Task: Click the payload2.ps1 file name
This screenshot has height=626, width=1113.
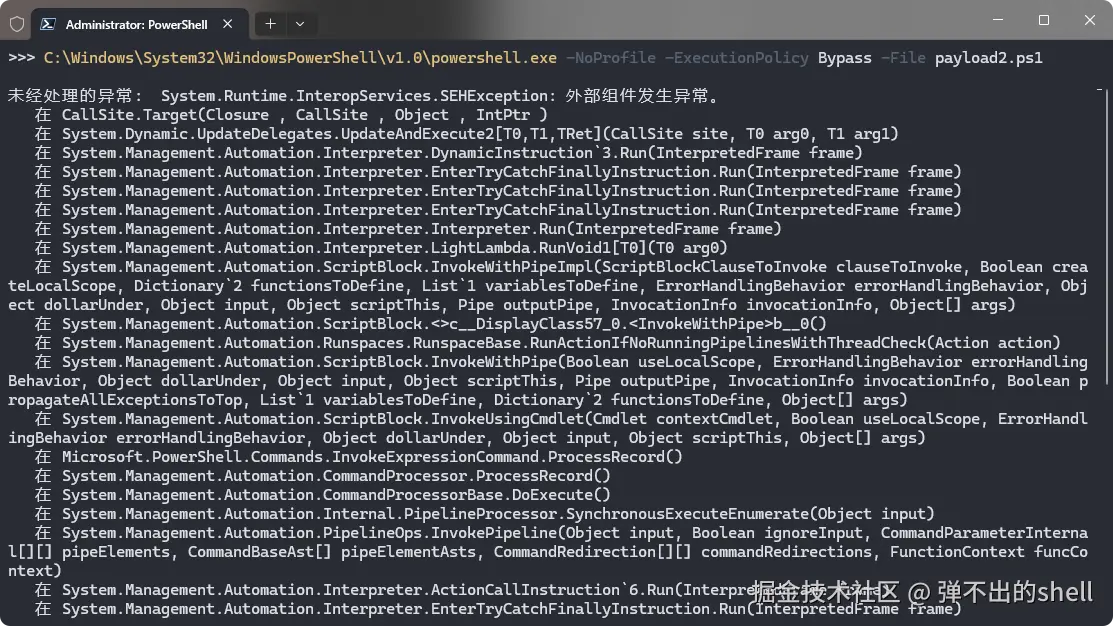Action: (x=988, y=57)
